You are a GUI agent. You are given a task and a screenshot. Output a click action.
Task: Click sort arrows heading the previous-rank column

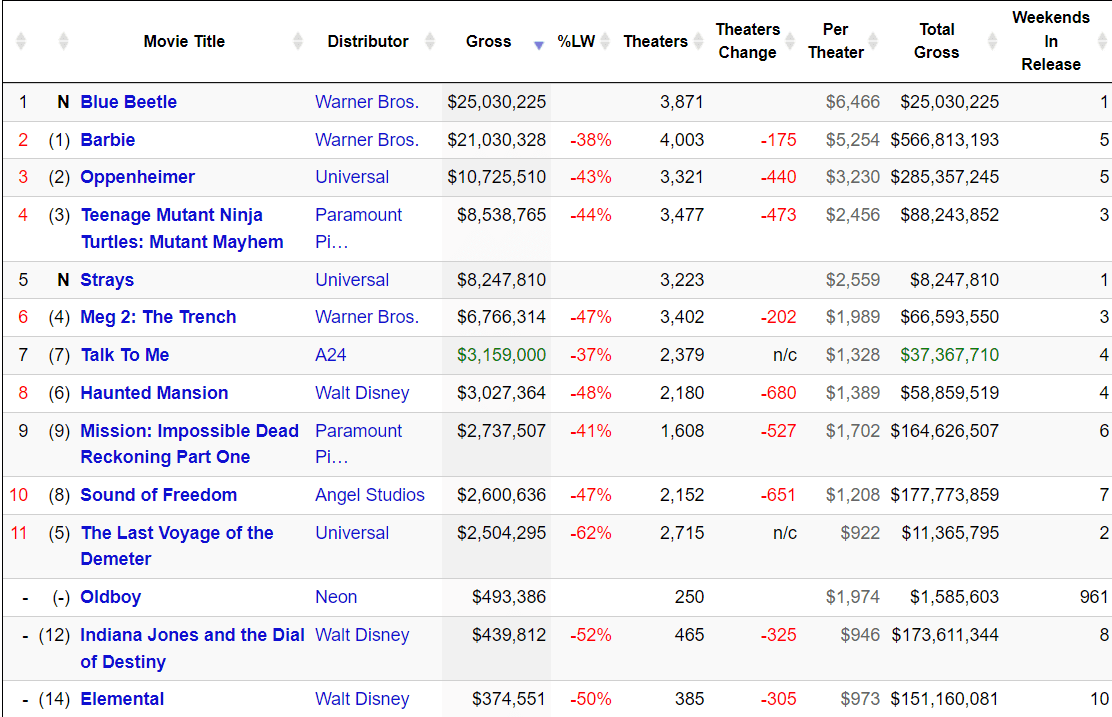(x=64, y=41)
